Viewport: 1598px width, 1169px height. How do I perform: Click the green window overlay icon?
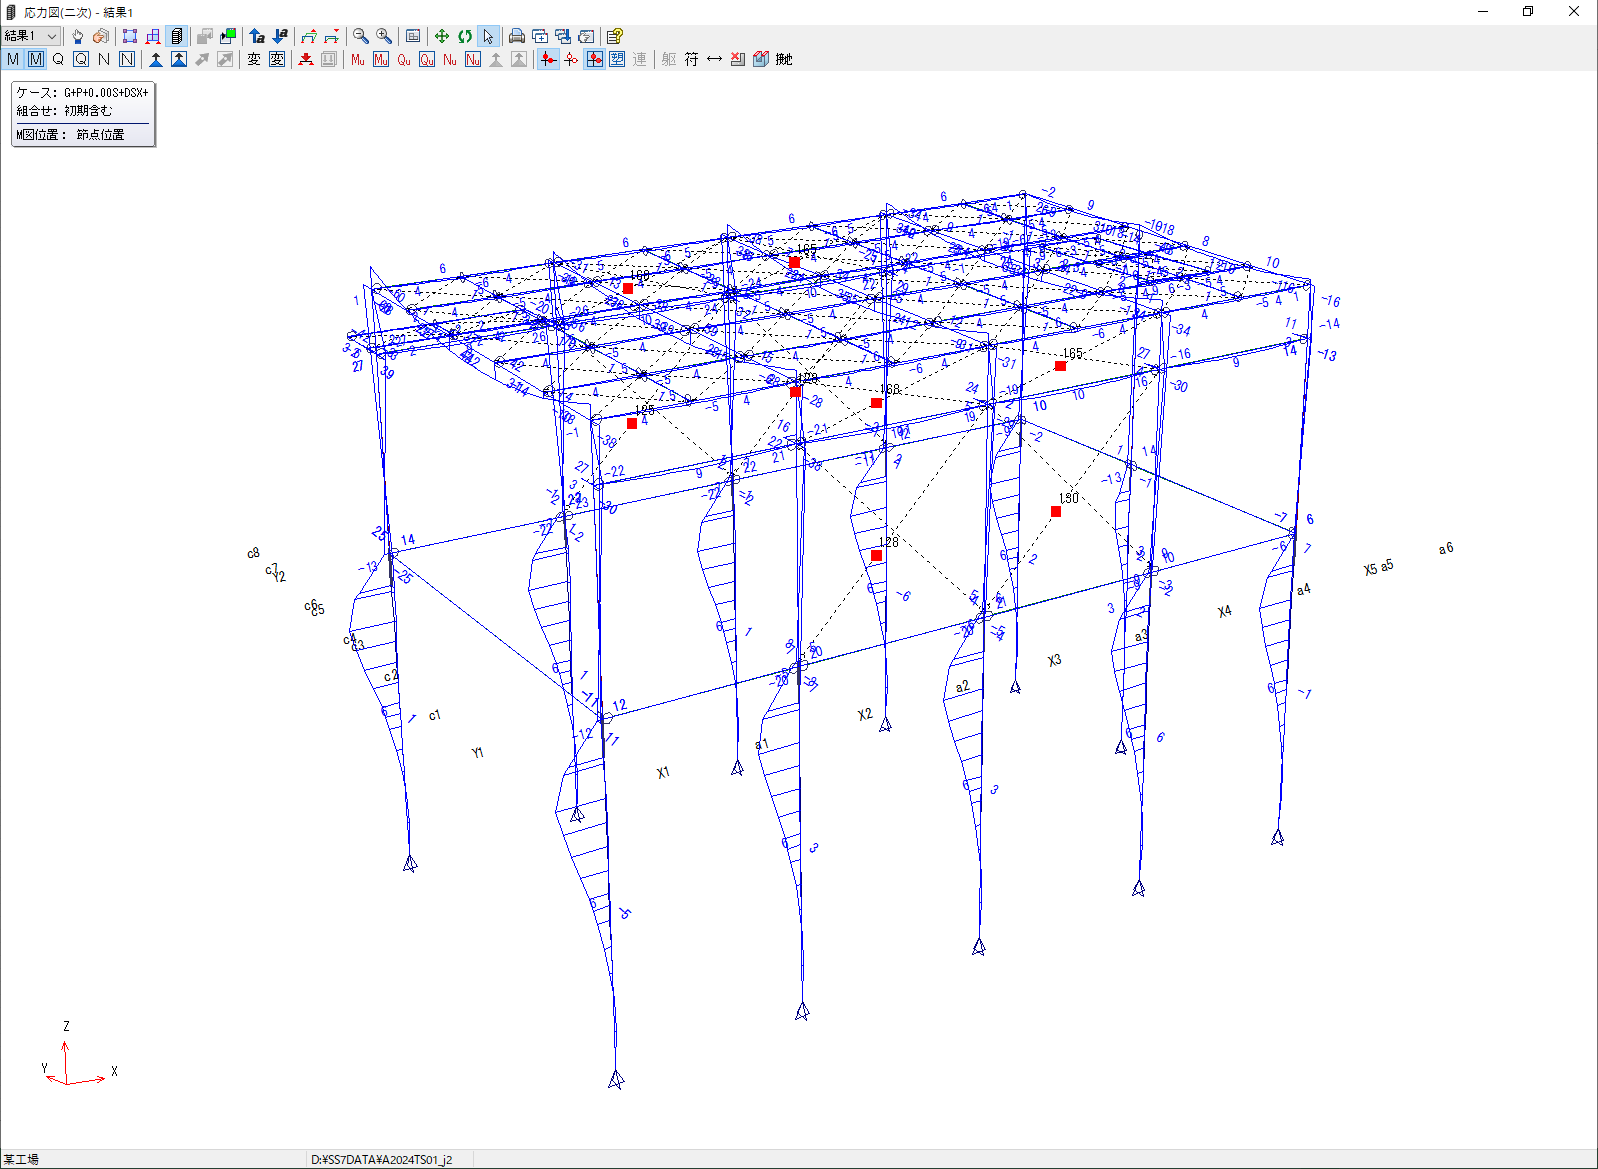tap(229, 36)
